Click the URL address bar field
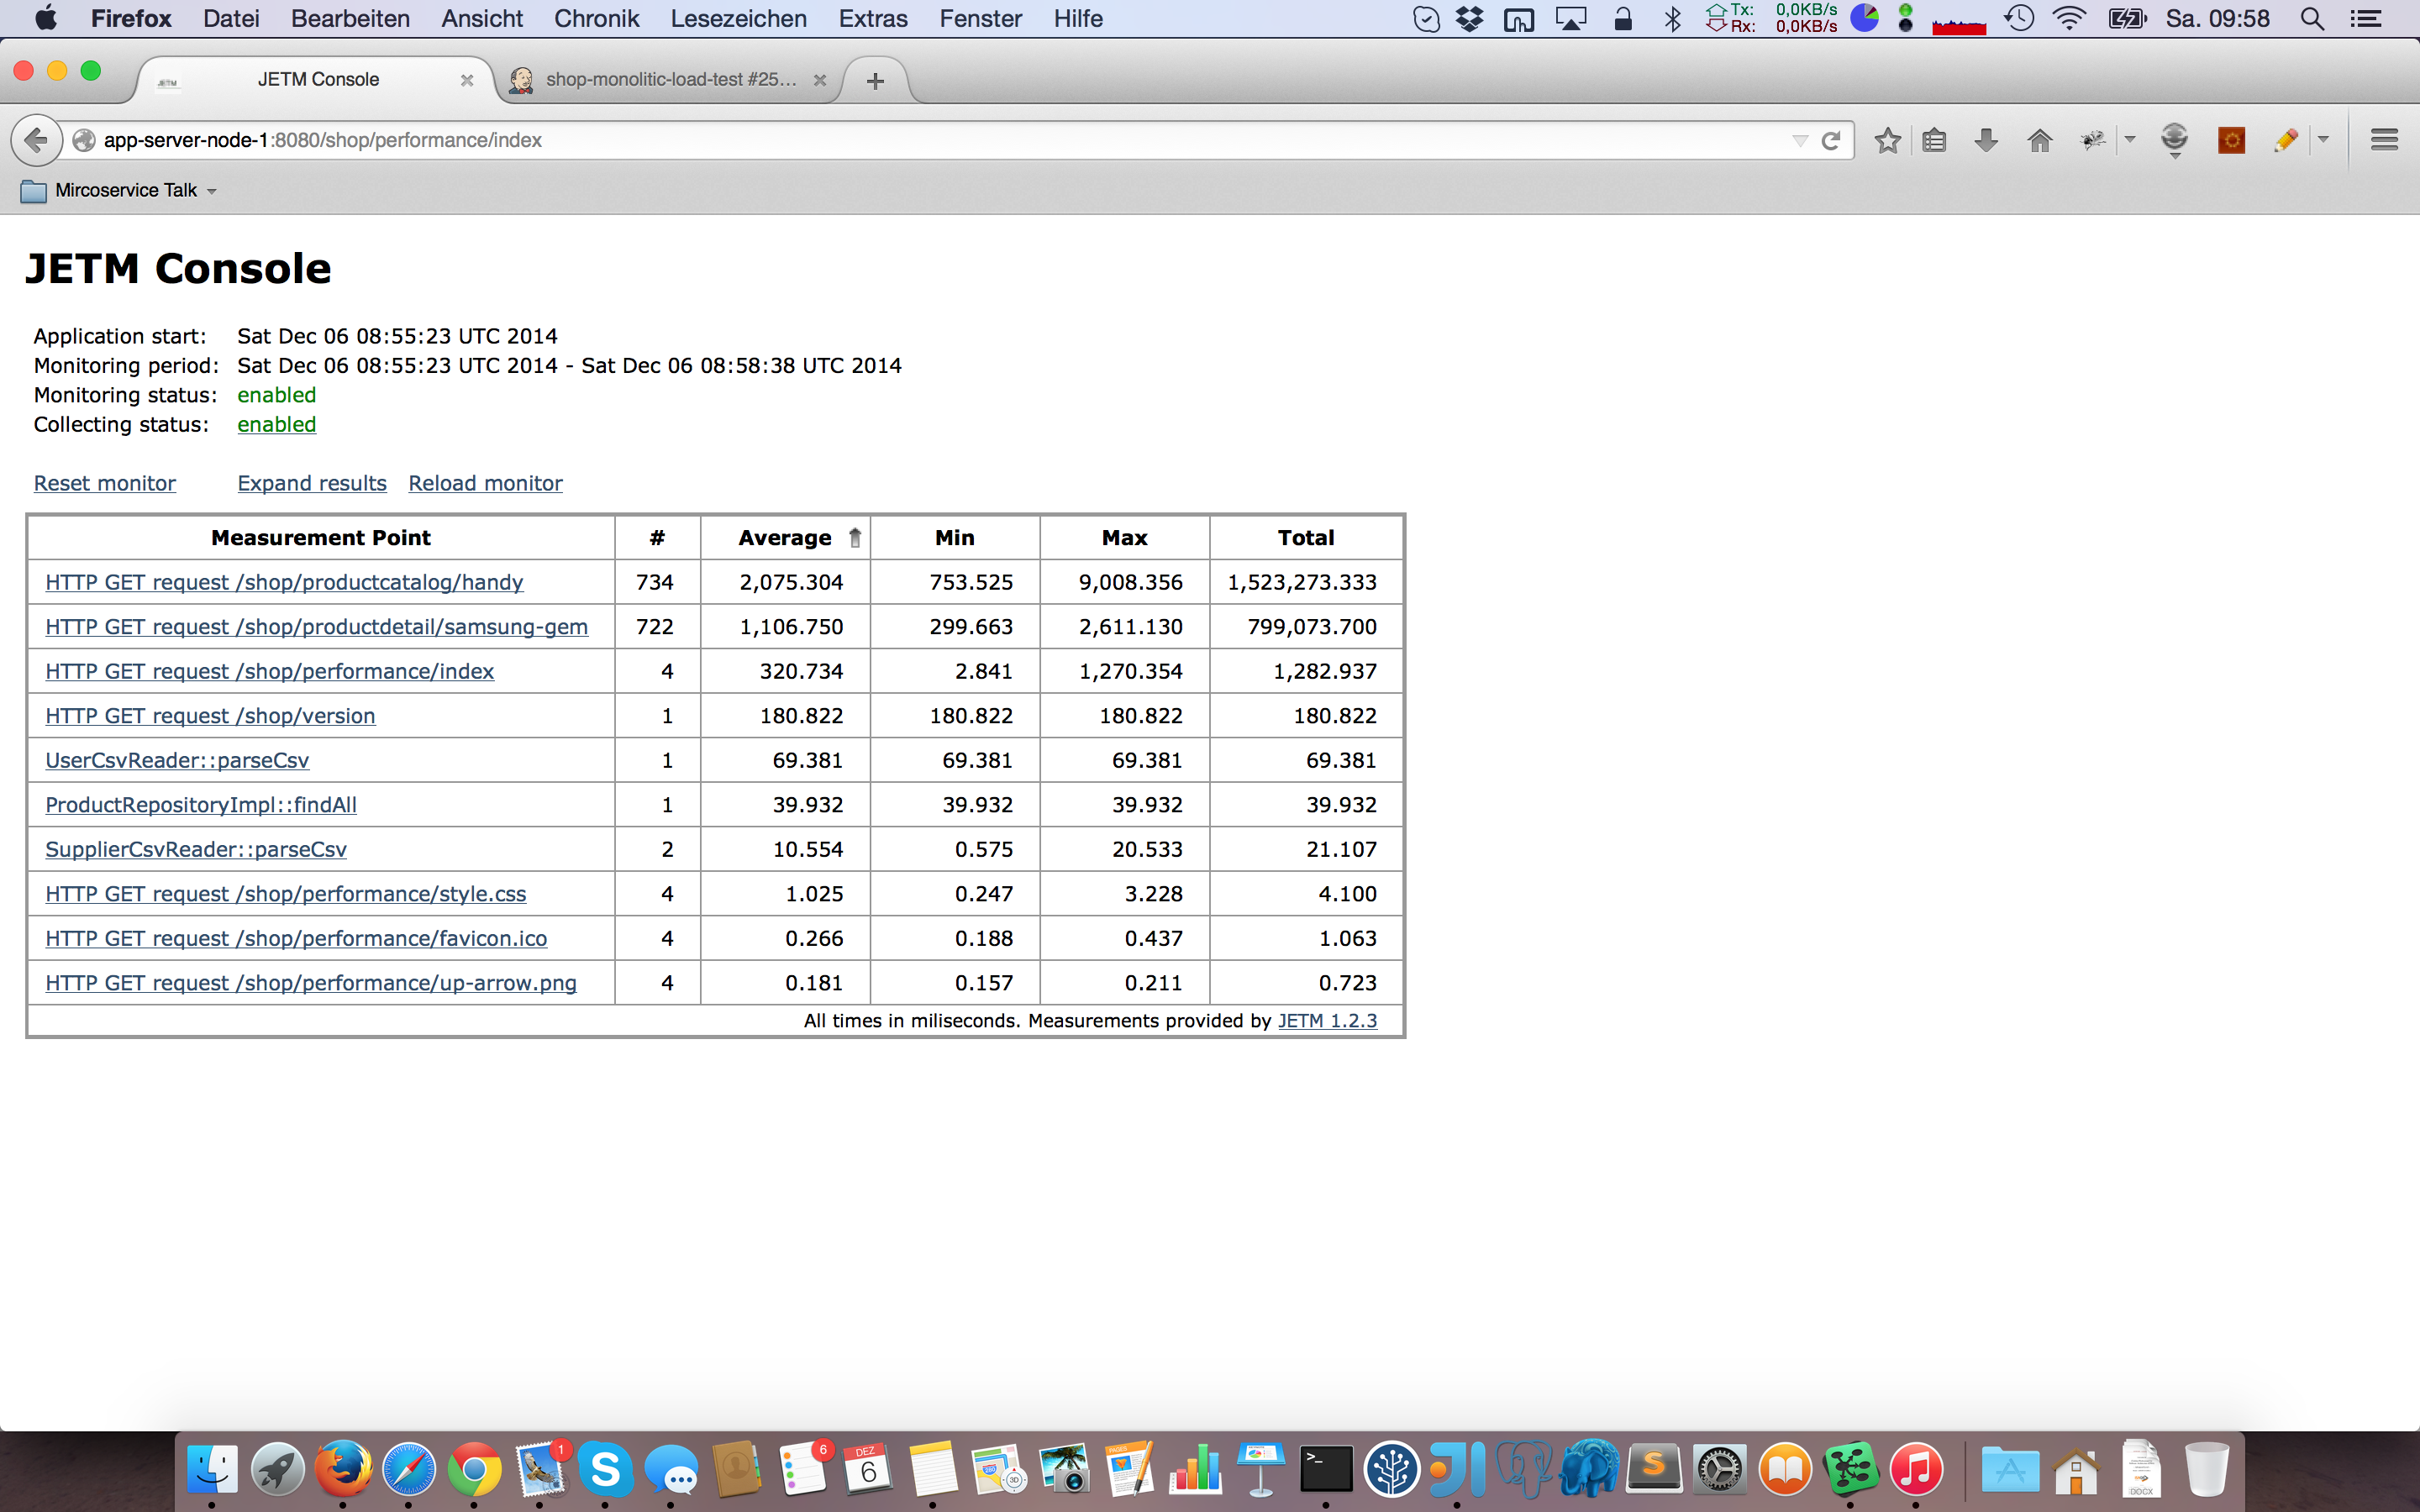 [x=900, y=141]
